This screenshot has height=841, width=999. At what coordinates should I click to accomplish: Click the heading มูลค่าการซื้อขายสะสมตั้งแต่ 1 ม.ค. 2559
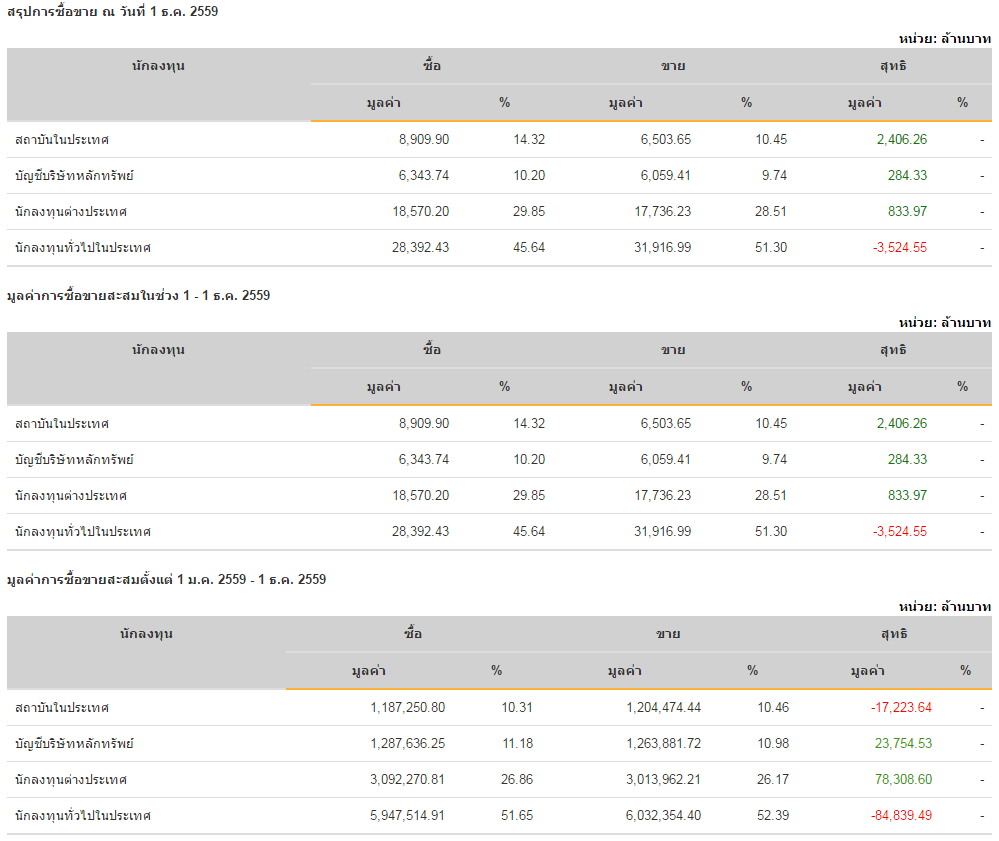(x=166, y=580)
